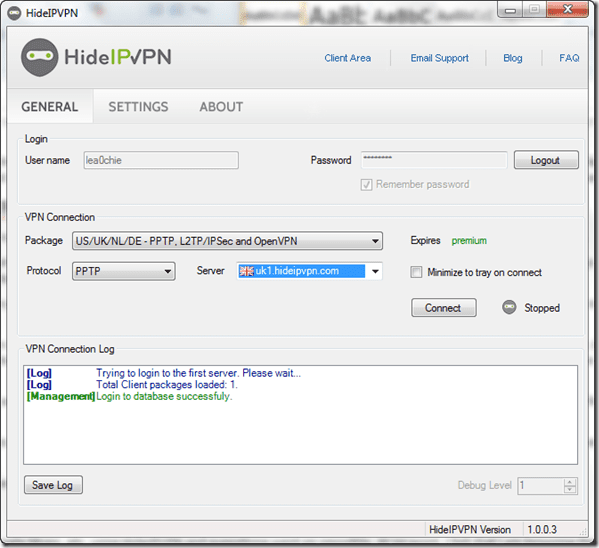The width and height of the screenshot is (599, 548).
Task: Open the Package dropdown list
Action: 227,241
